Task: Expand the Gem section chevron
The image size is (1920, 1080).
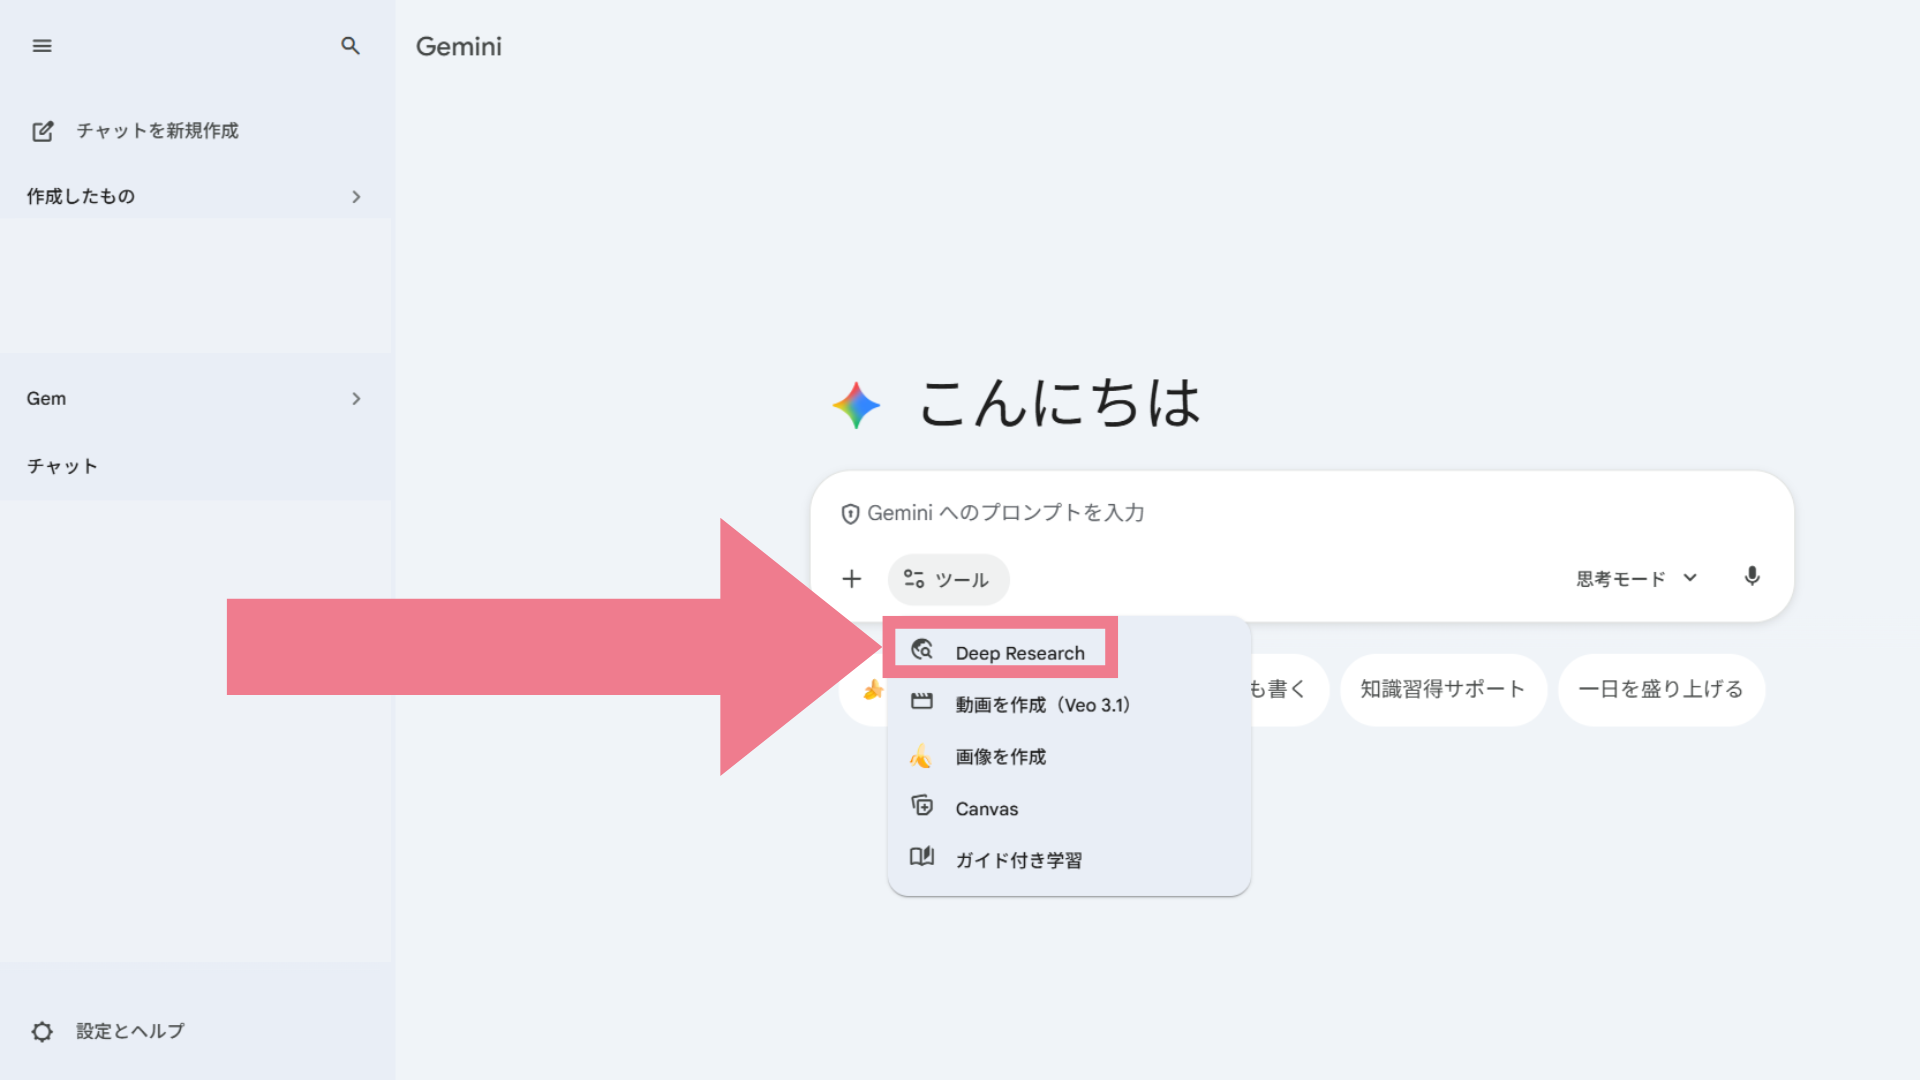Action: (356, 399)
